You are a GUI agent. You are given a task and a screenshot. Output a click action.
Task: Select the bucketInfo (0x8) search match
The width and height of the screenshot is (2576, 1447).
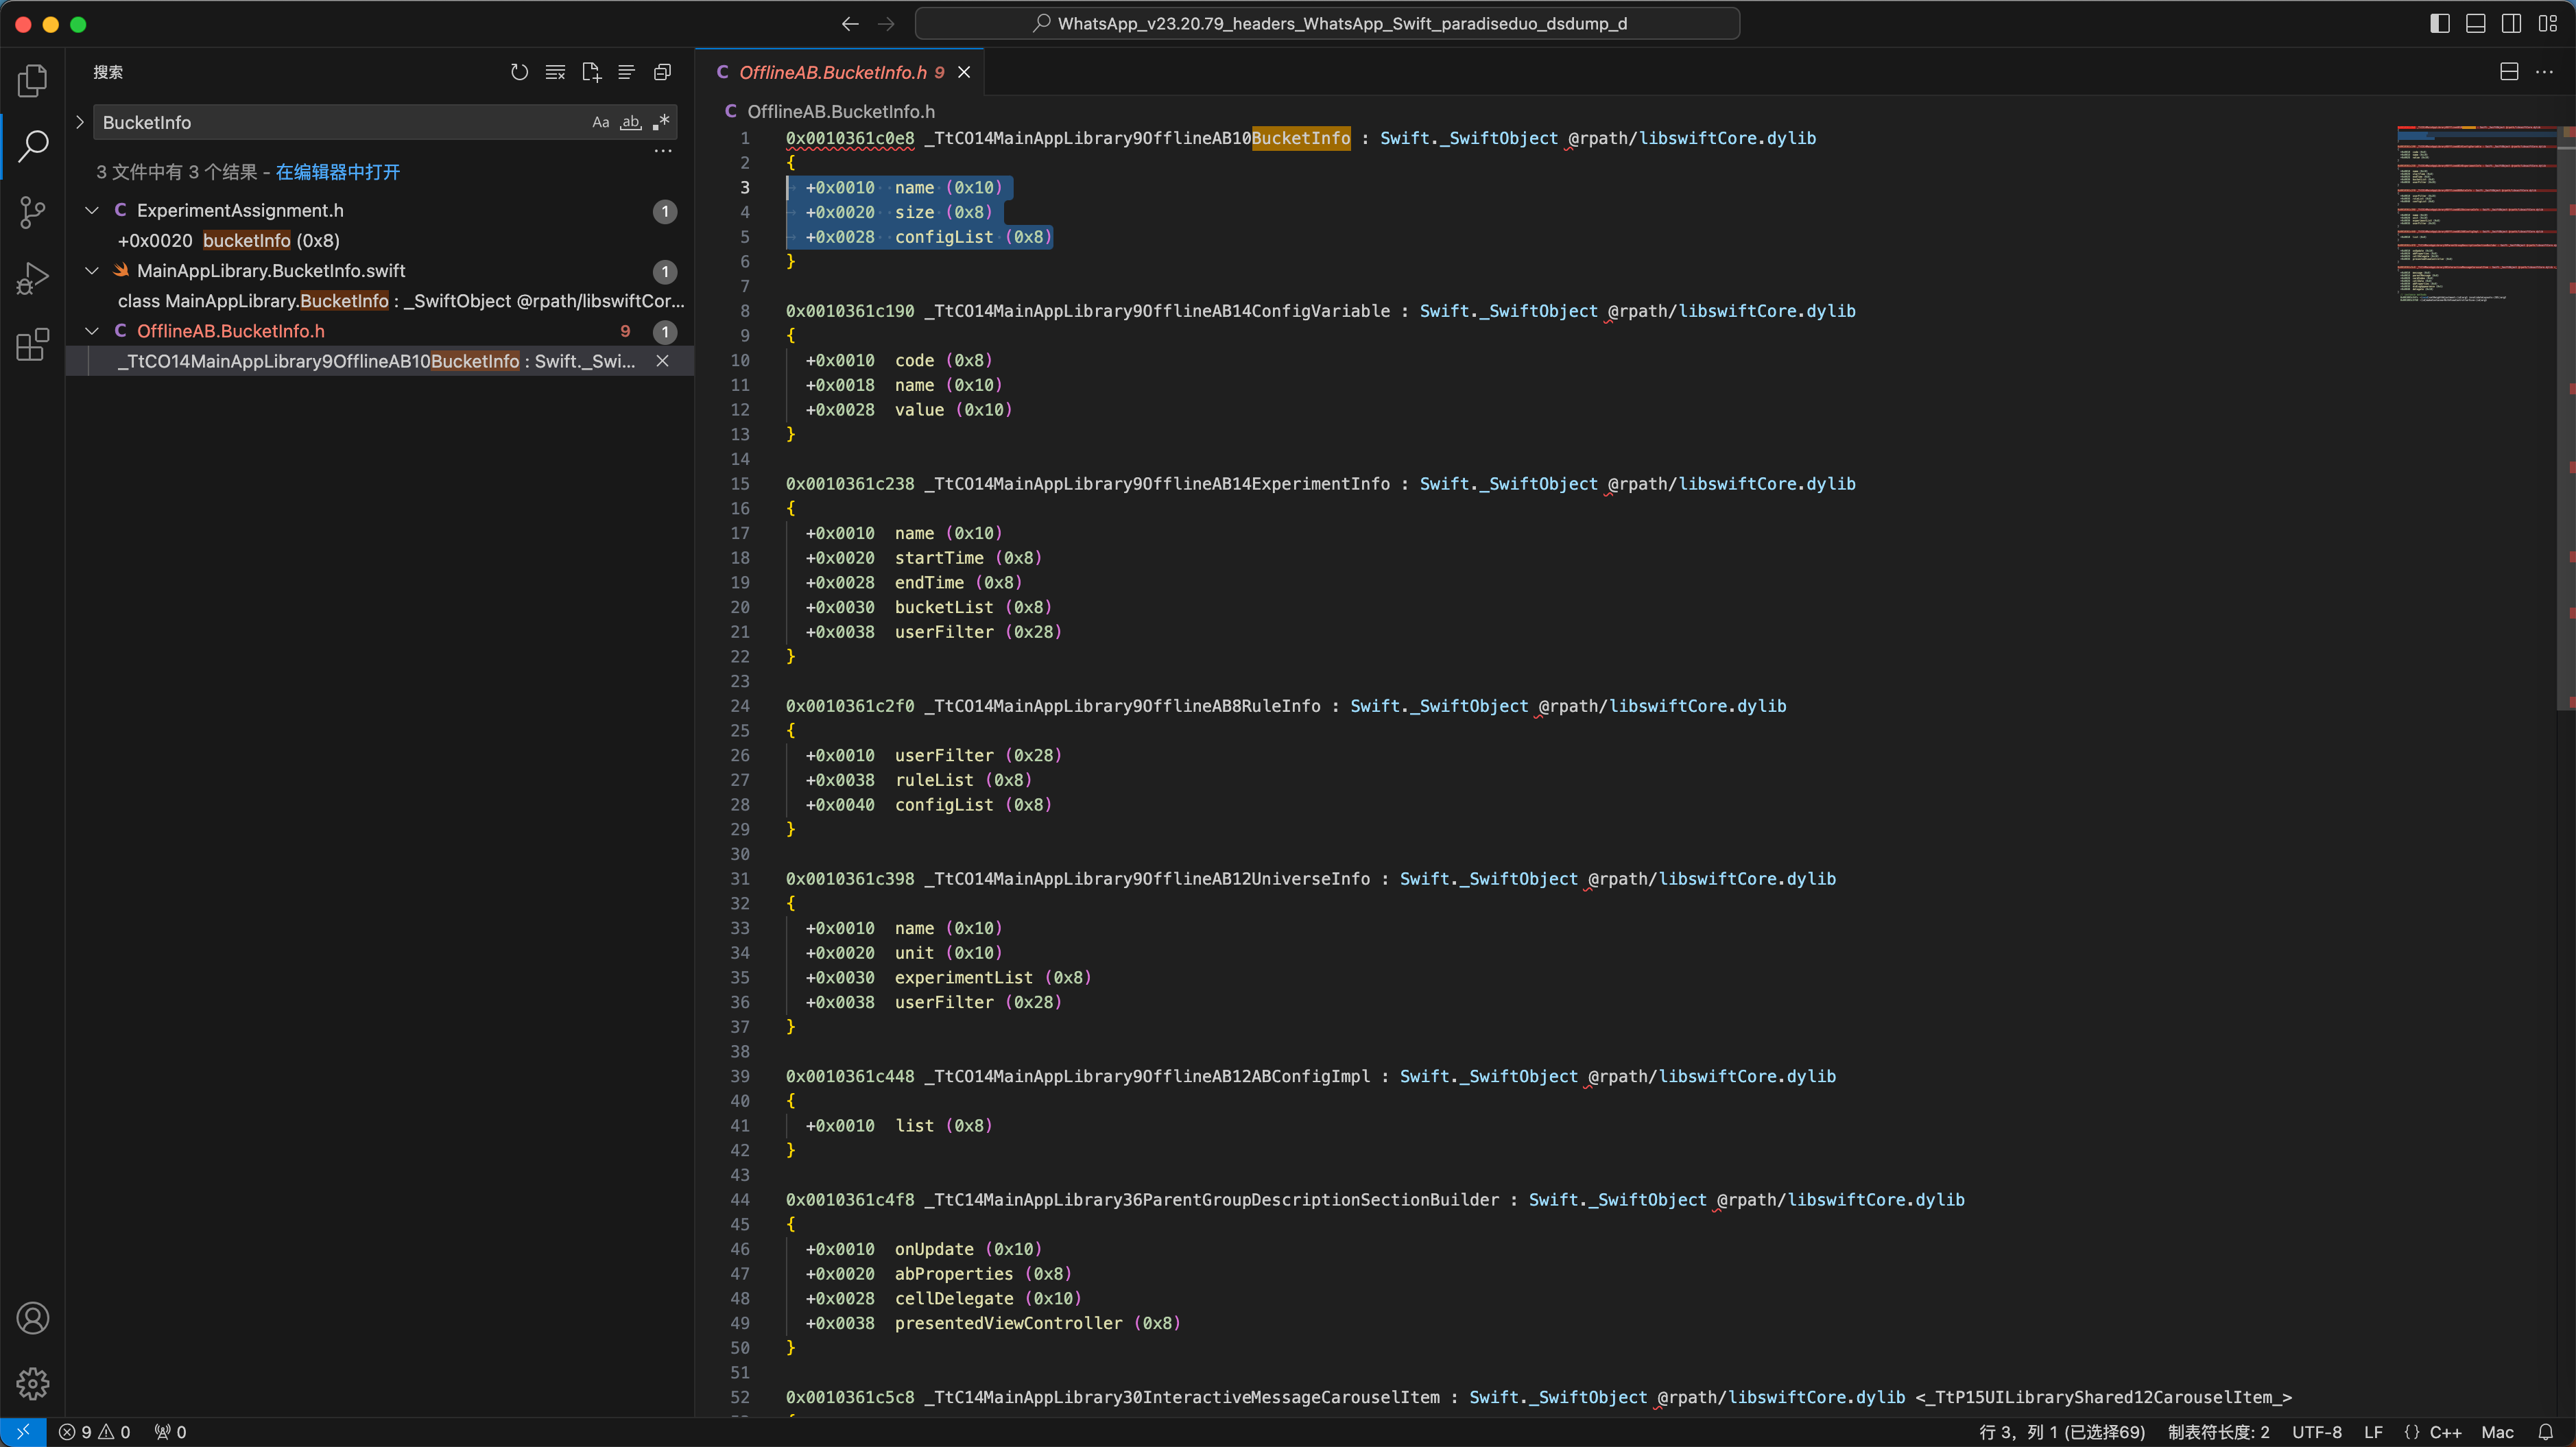pyautogui.click(x=229, y=240)
